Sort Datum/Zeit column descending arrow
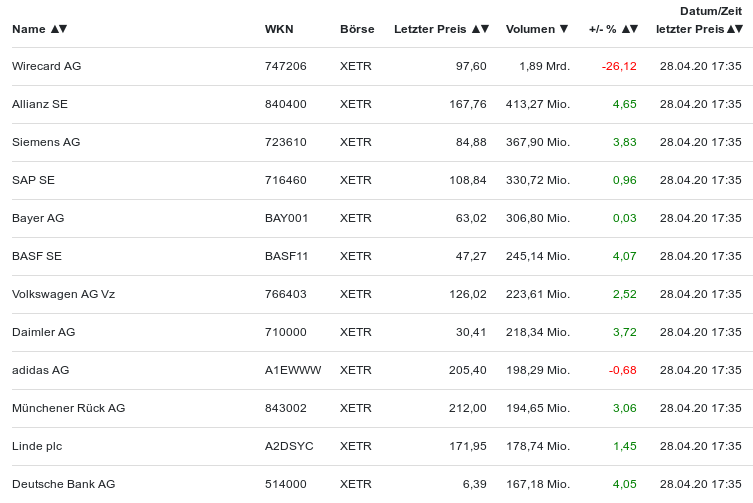This screenshot has height=503, width=753. (740, 29)
